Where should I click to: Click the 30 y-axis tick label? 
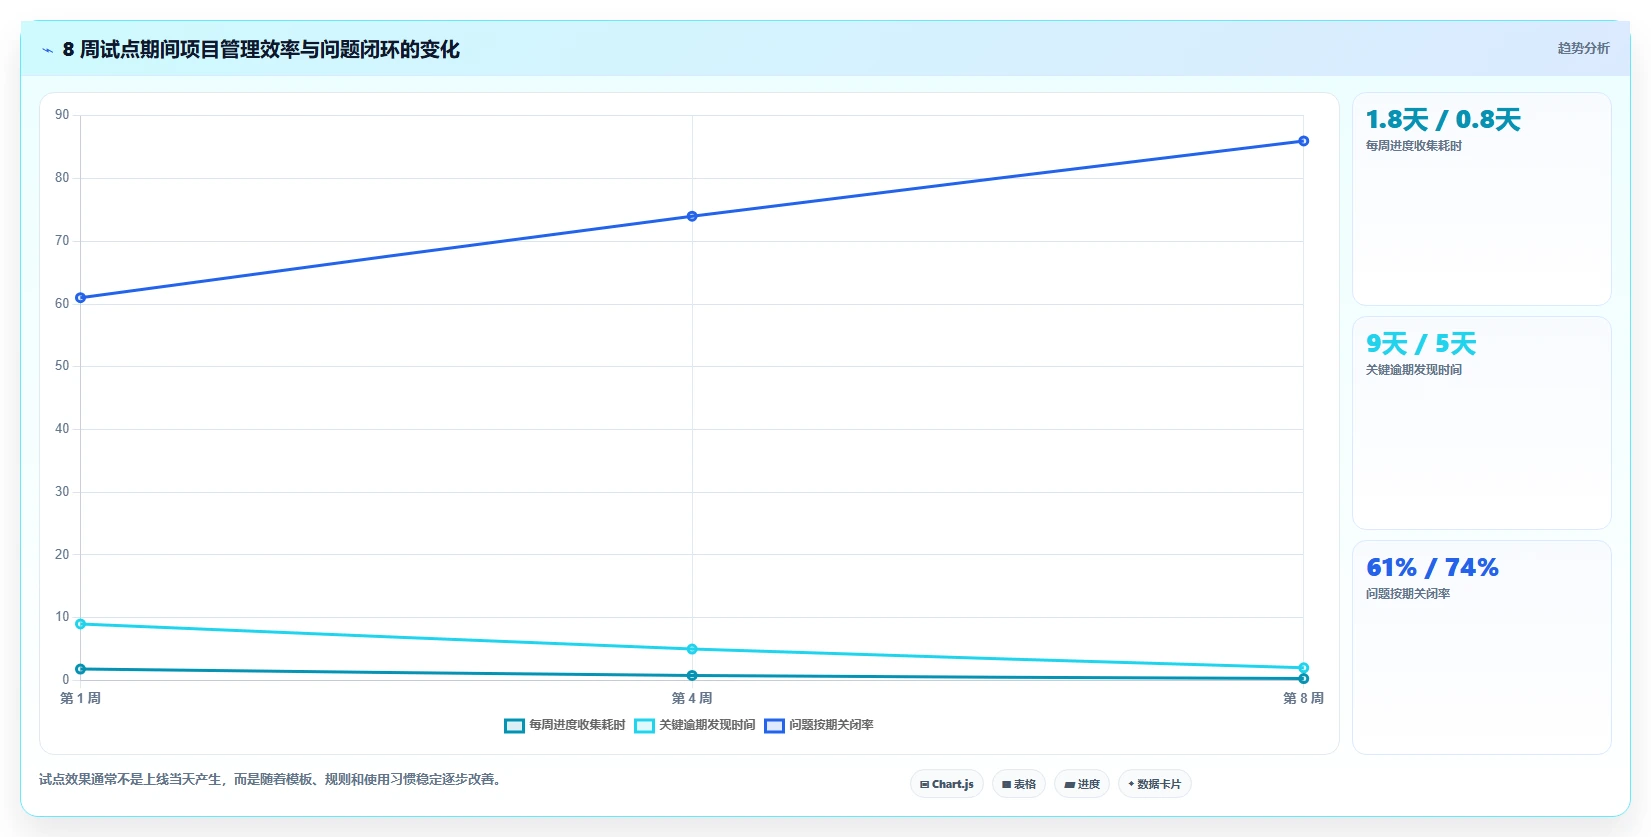click(62, 492)
